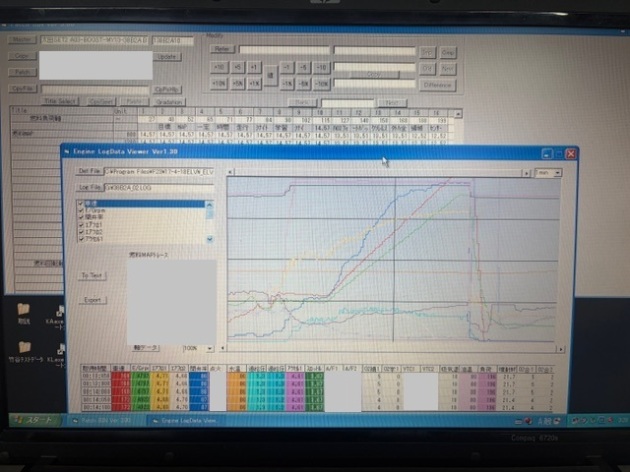The image size is (630, 472).
Task: Close the Engine LogData Viewer window
Action: coord(569,154)
